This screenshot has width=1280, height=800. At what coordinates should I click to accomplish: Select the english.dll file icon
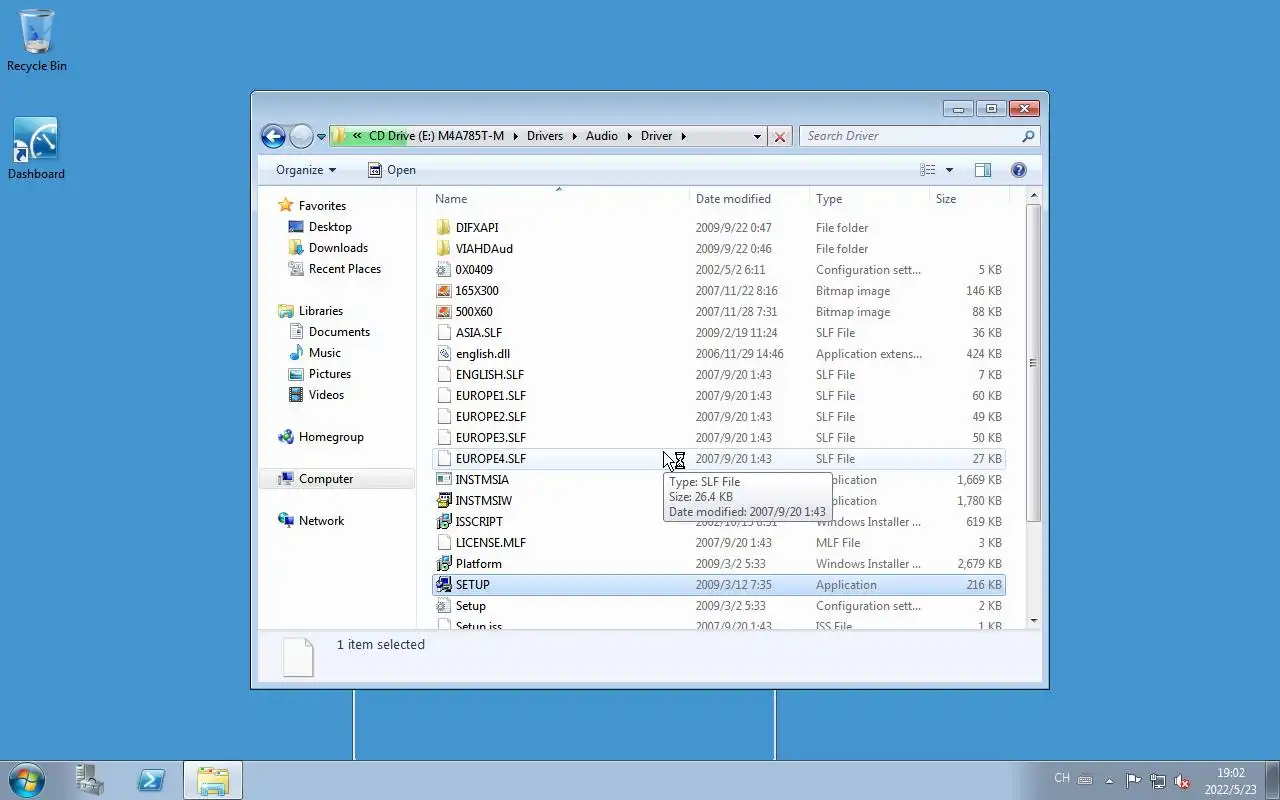(444, 354)
